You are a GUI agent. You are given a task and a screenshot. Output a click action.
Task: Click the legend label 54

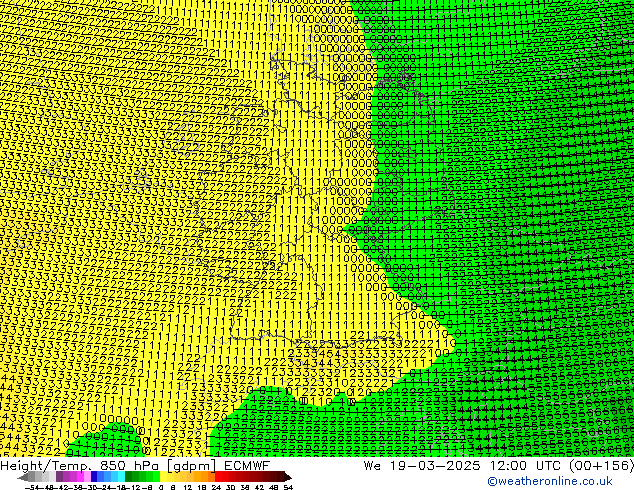click(x=288, y=488)
